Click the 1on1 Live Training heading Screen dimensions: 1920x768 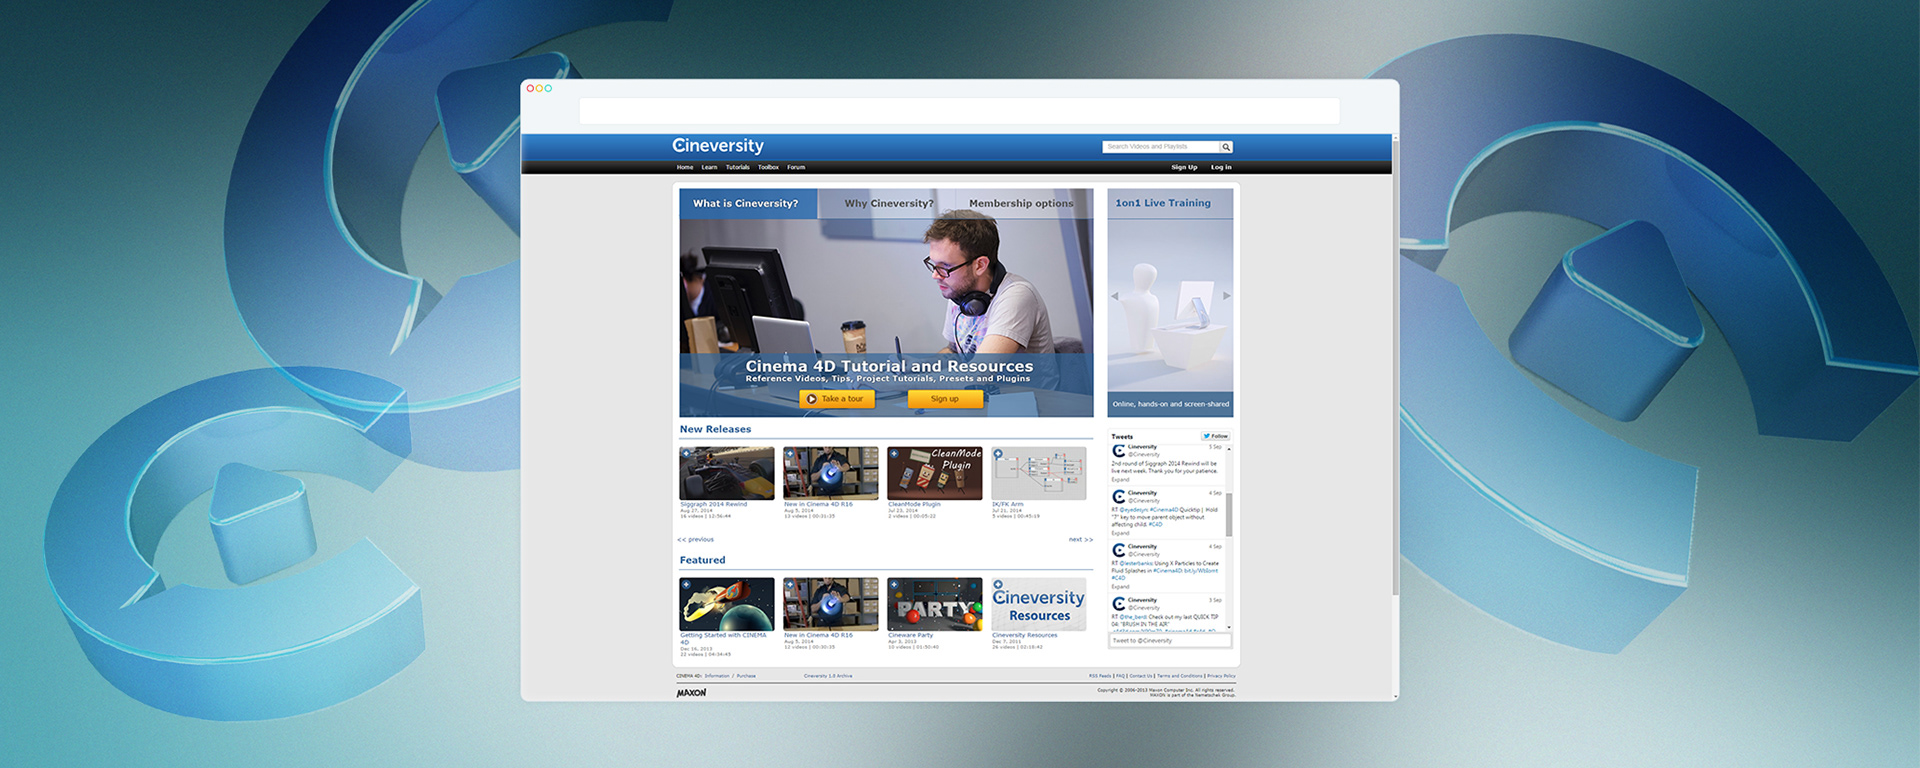click(1163, 203)
